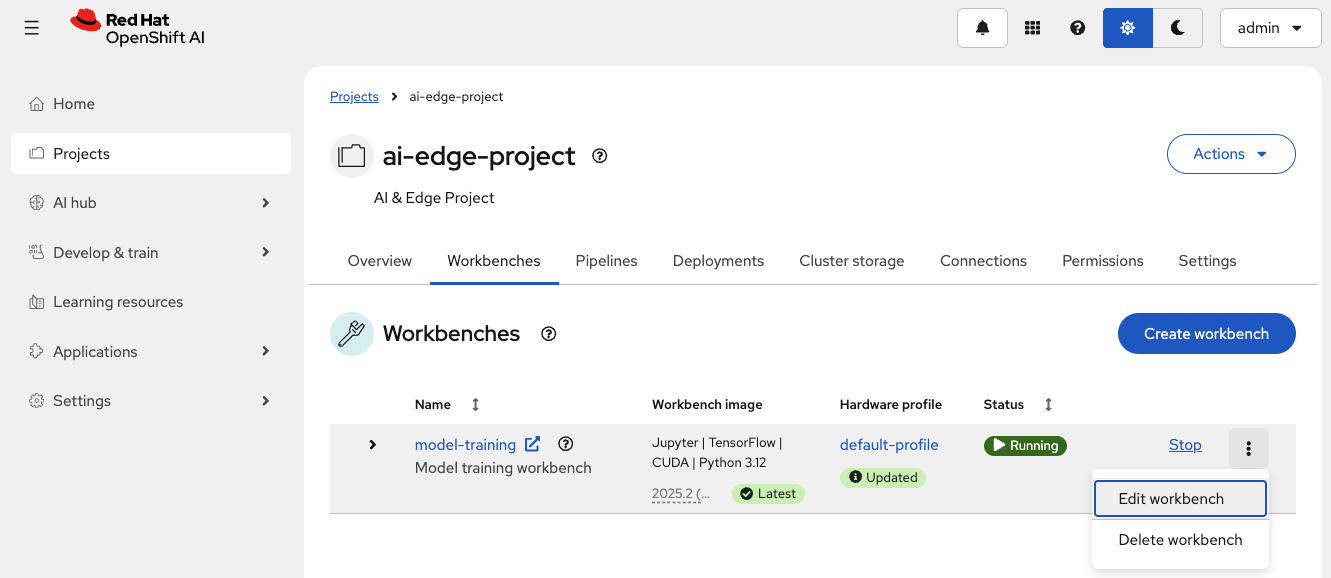The image size is (1331, 578).
Task: Open the application launcher grid icon
Action: pyautogui.click(x=1033, y=28)
